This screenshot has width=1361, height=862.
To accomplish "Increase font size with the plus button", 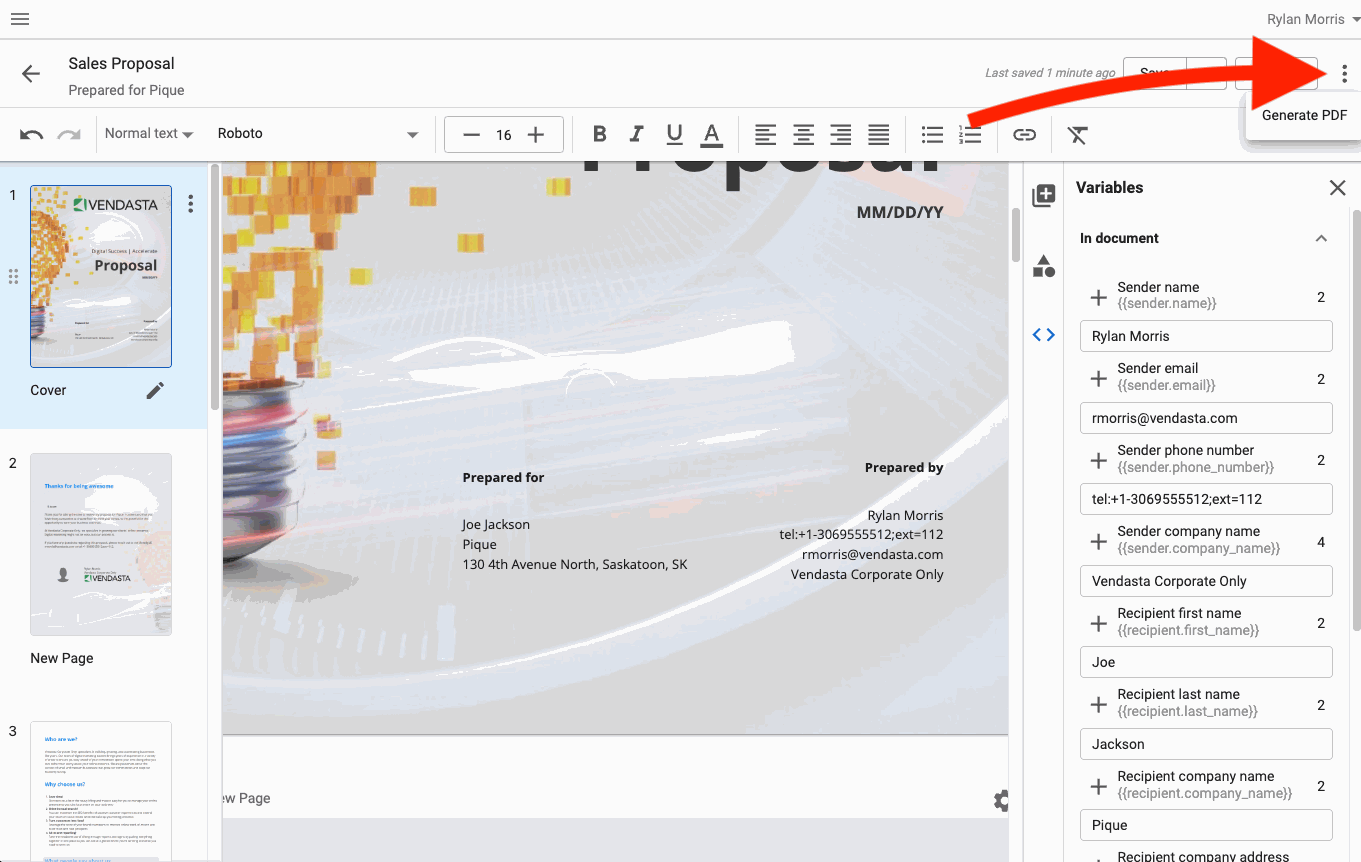I will 536,135.
